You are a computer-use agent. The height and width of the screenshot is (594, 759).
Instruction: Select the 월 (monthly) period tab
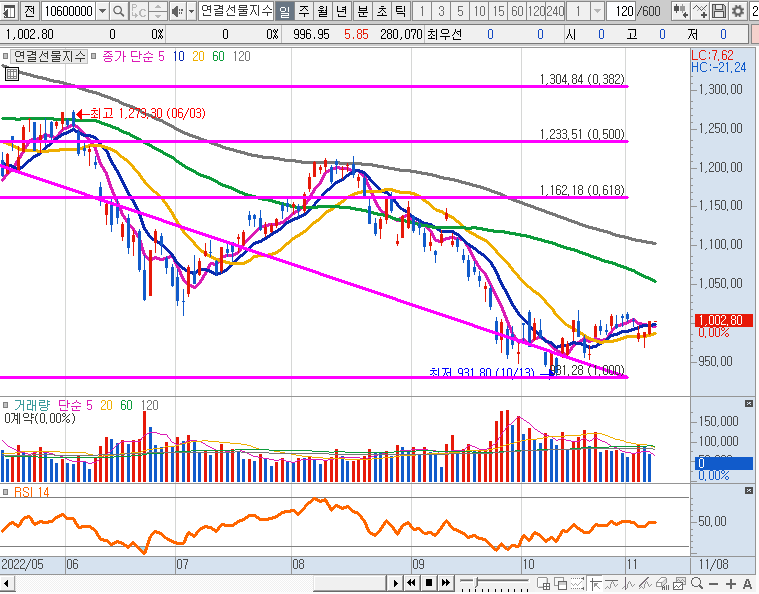point(322,11)
